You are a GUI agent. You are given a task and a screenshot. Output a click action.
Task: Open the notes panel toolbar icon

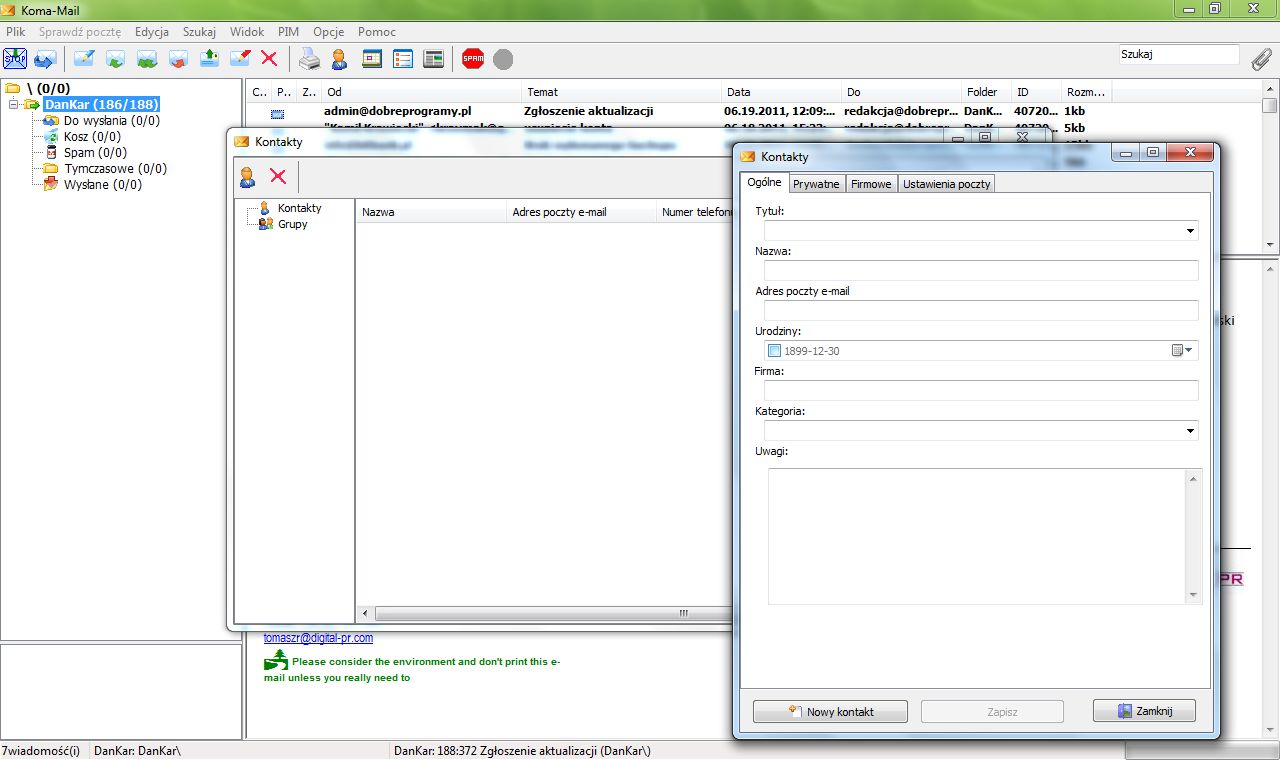(x=433, y=59)
